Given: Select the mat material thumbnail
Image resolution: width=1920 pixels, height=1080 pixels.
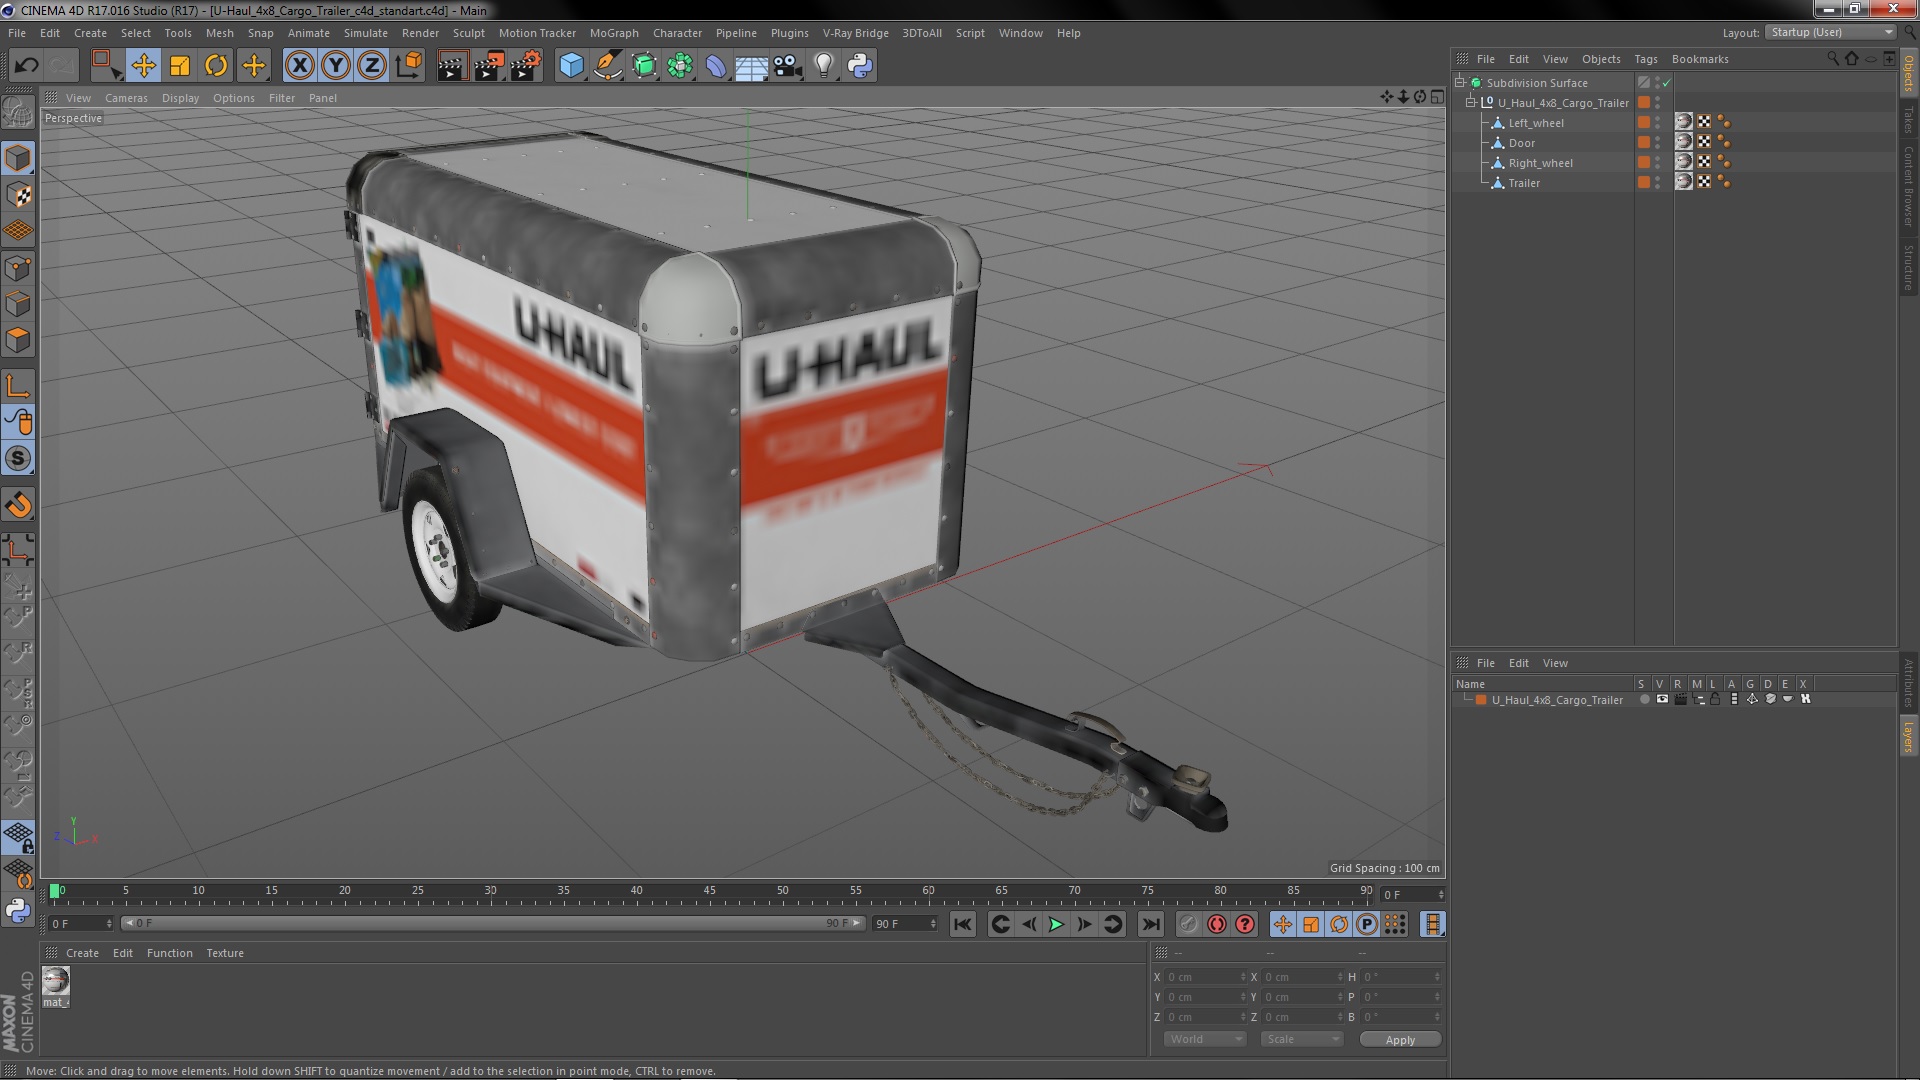Looking at the screenshot, I should click(56, 980).
